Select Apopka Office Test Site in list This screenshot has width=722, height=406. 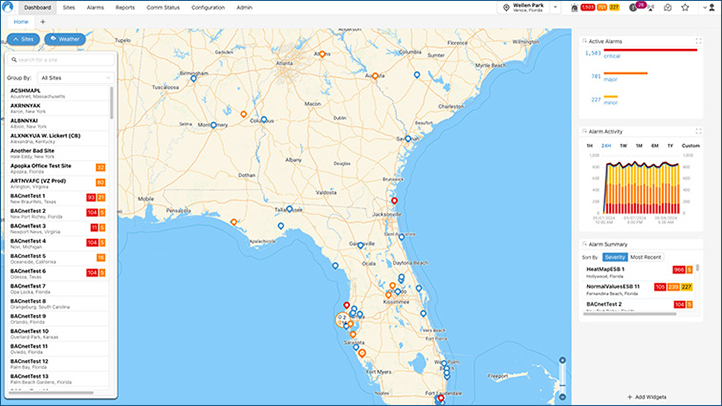pyautogui.click(x=58, y=168)
